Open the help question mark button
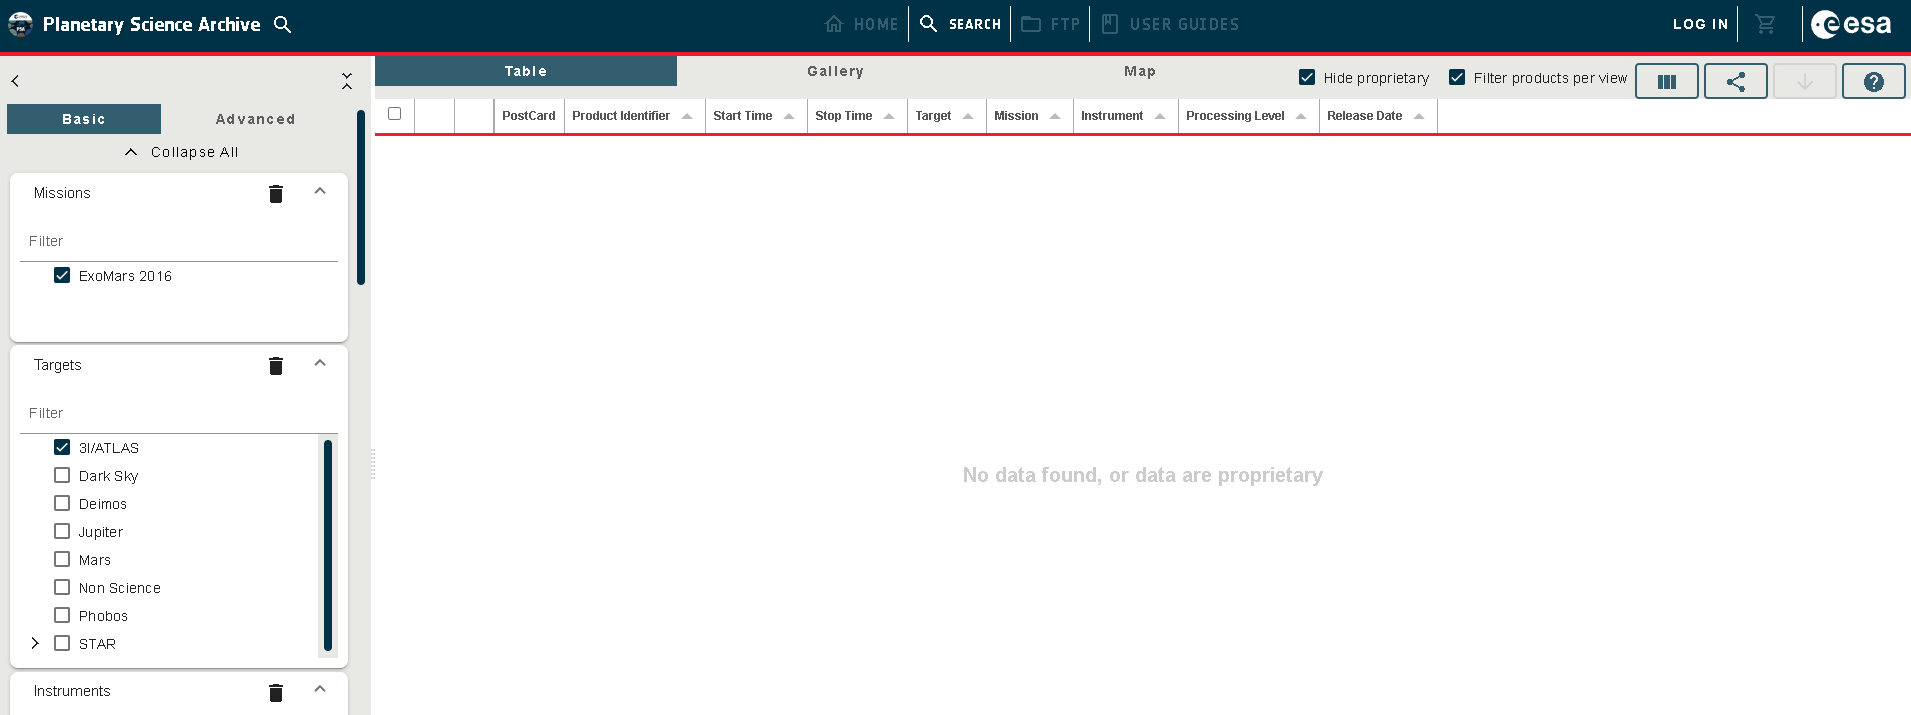Screen dimensions: 1911x715 tap(1874, 82)
